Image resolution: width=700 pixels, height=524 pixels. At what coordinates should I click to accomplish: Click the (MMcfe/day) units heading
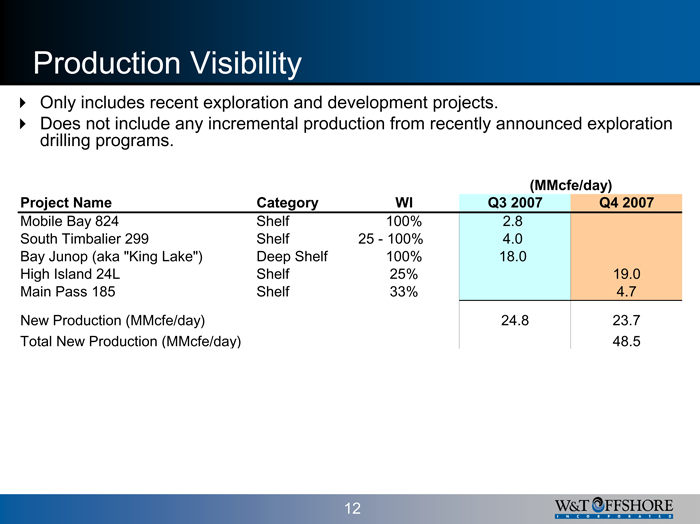tap(570, 185)
